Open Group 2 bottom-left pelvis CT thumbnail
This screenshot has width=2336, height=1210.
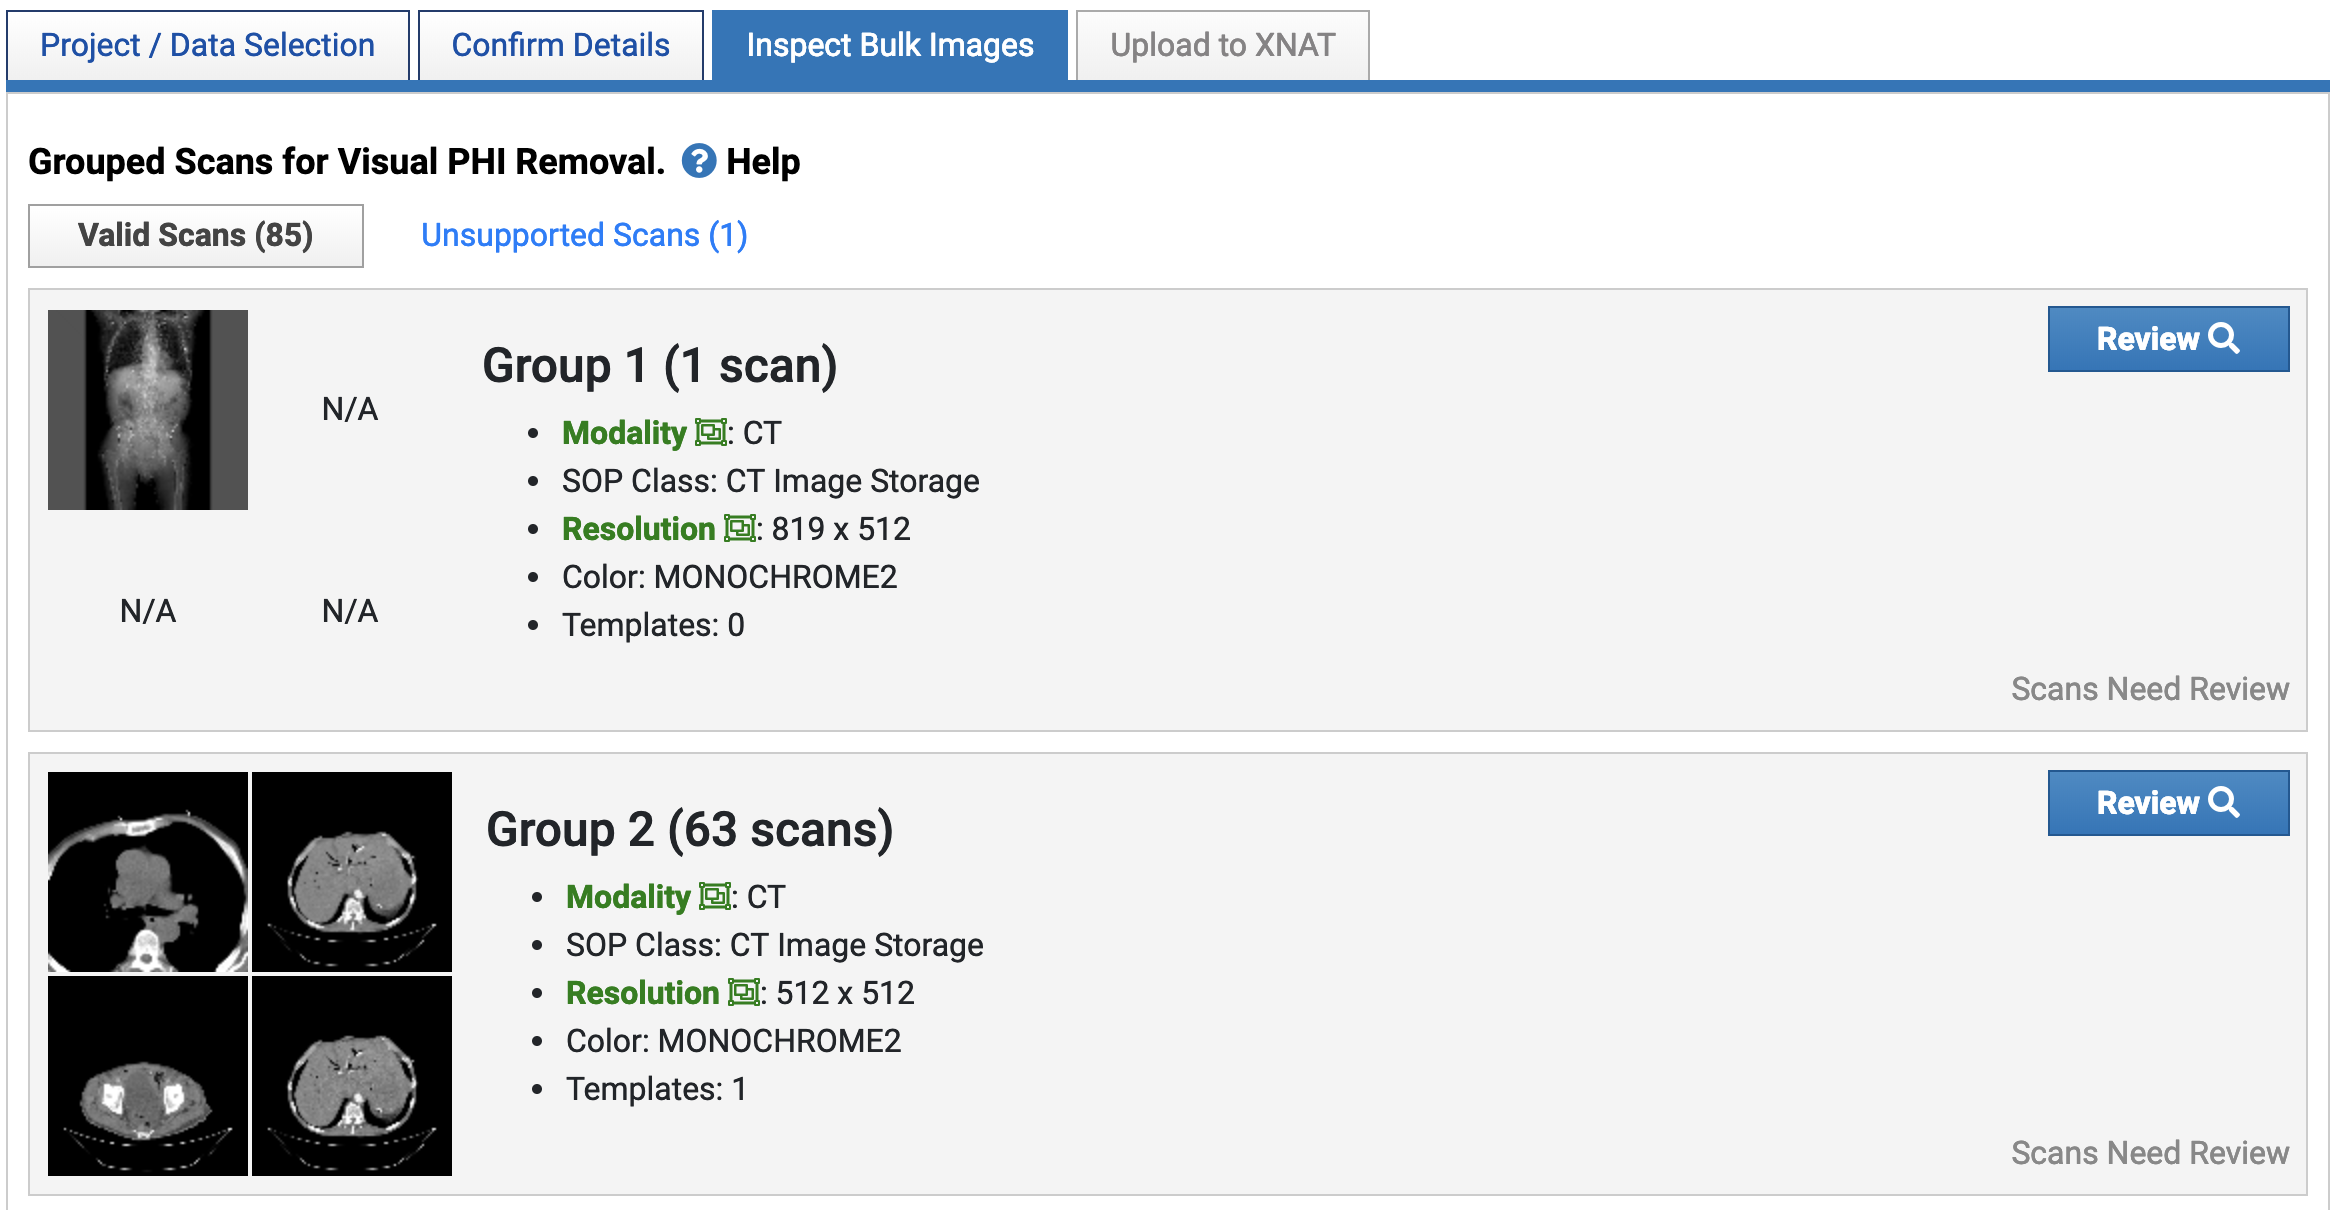[148, 1075]
